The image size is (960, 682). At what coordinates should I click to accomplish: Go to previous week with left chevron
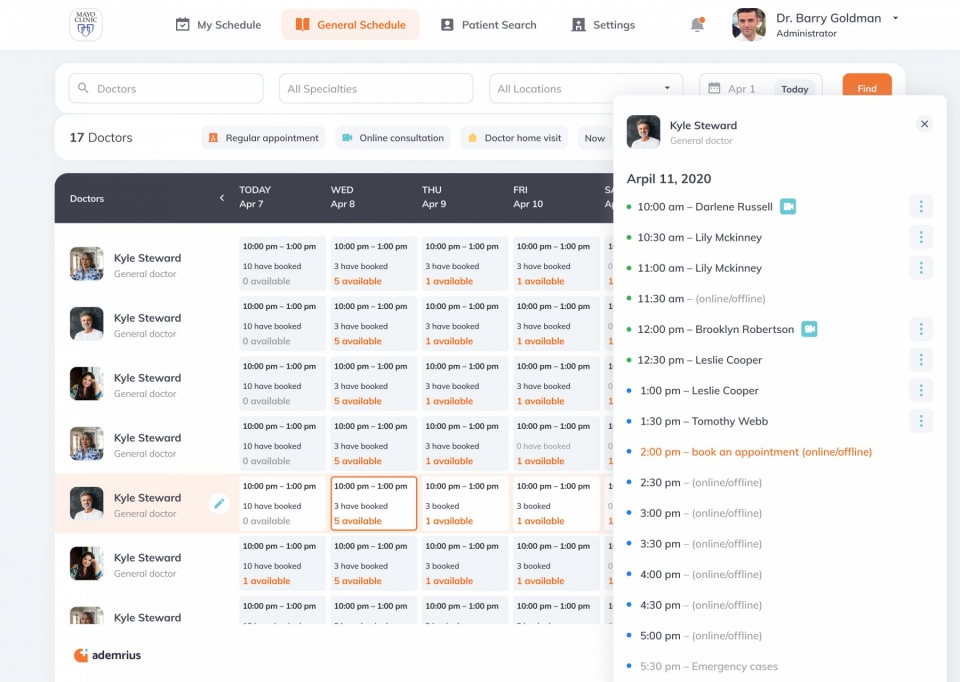click(222, 198)
